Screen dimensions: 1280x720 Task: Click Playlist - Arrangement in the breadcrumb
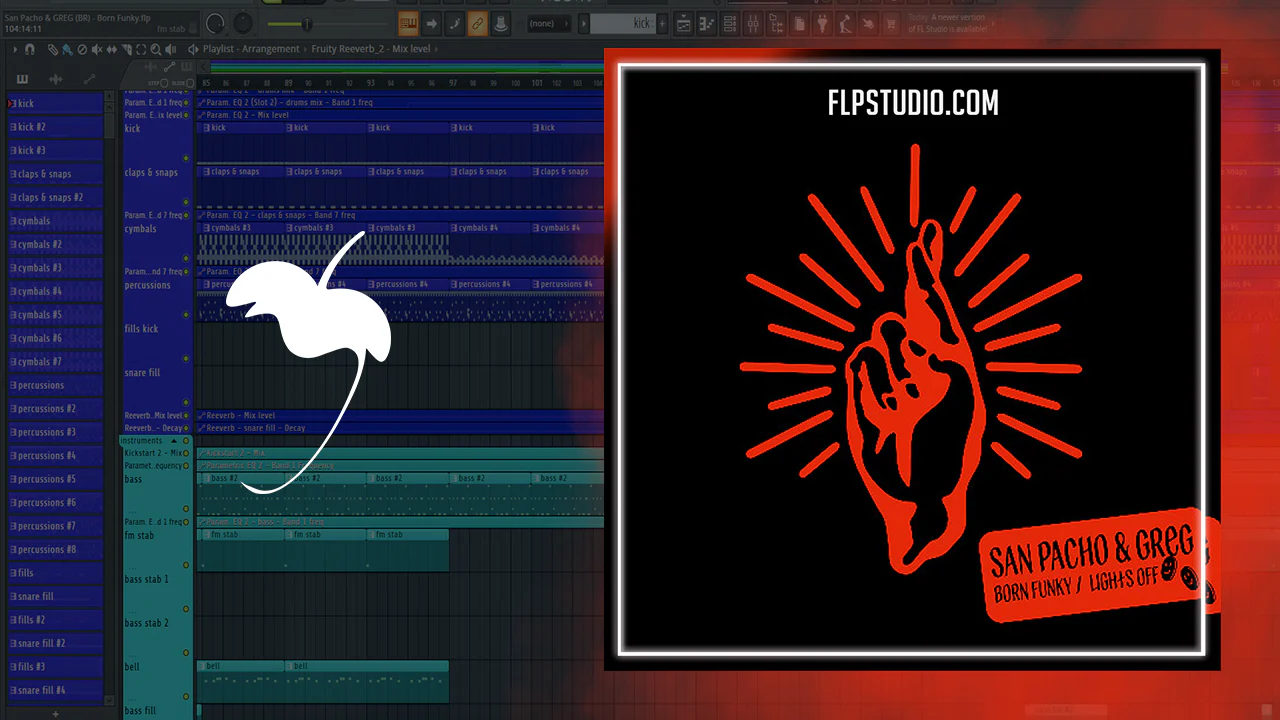coord(251,49)
